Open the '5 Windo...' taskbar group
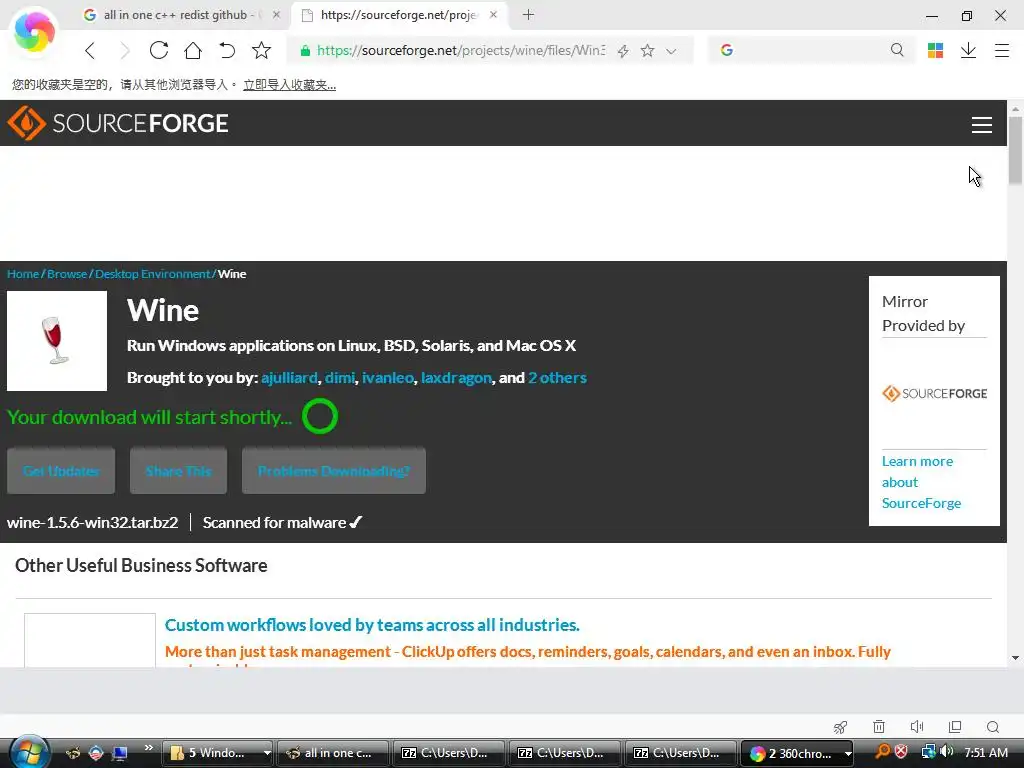This screenshot has width=1024, height=768. 217,753
